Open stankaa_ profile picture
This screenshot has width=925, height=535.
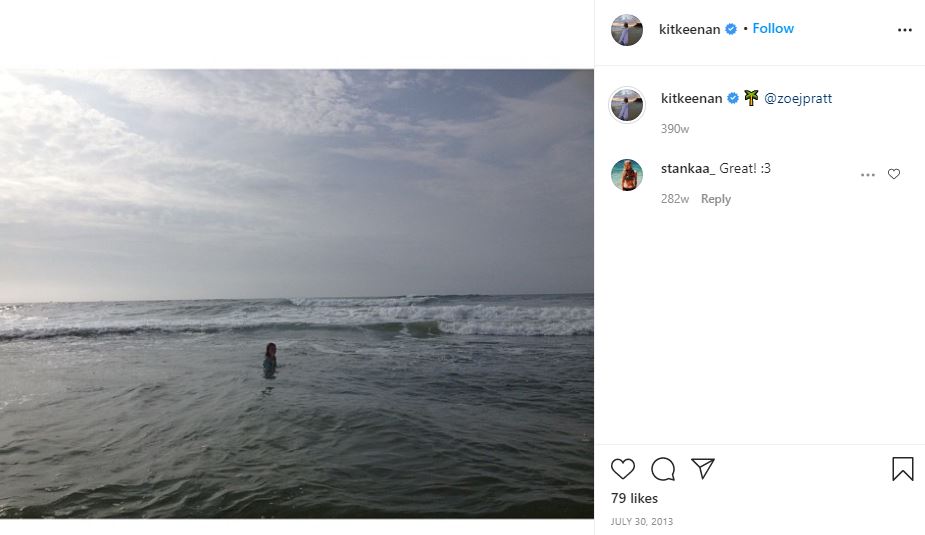coord(626,175)
